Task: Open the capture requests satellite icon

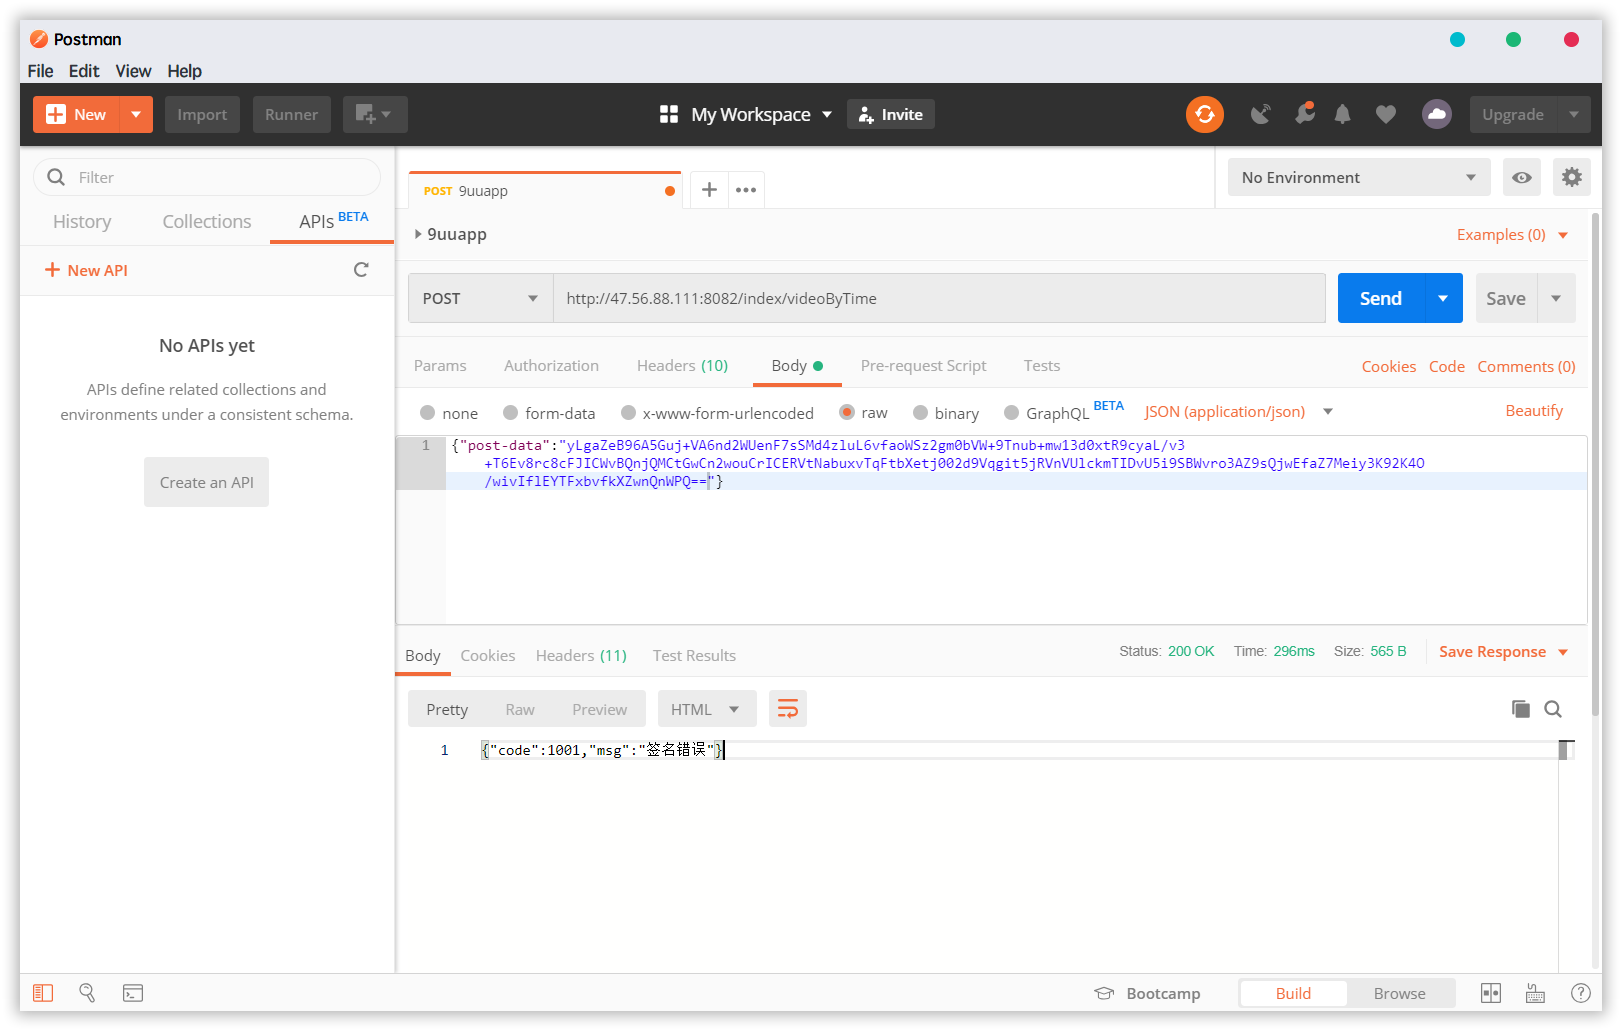Action: coord(1261,114)
